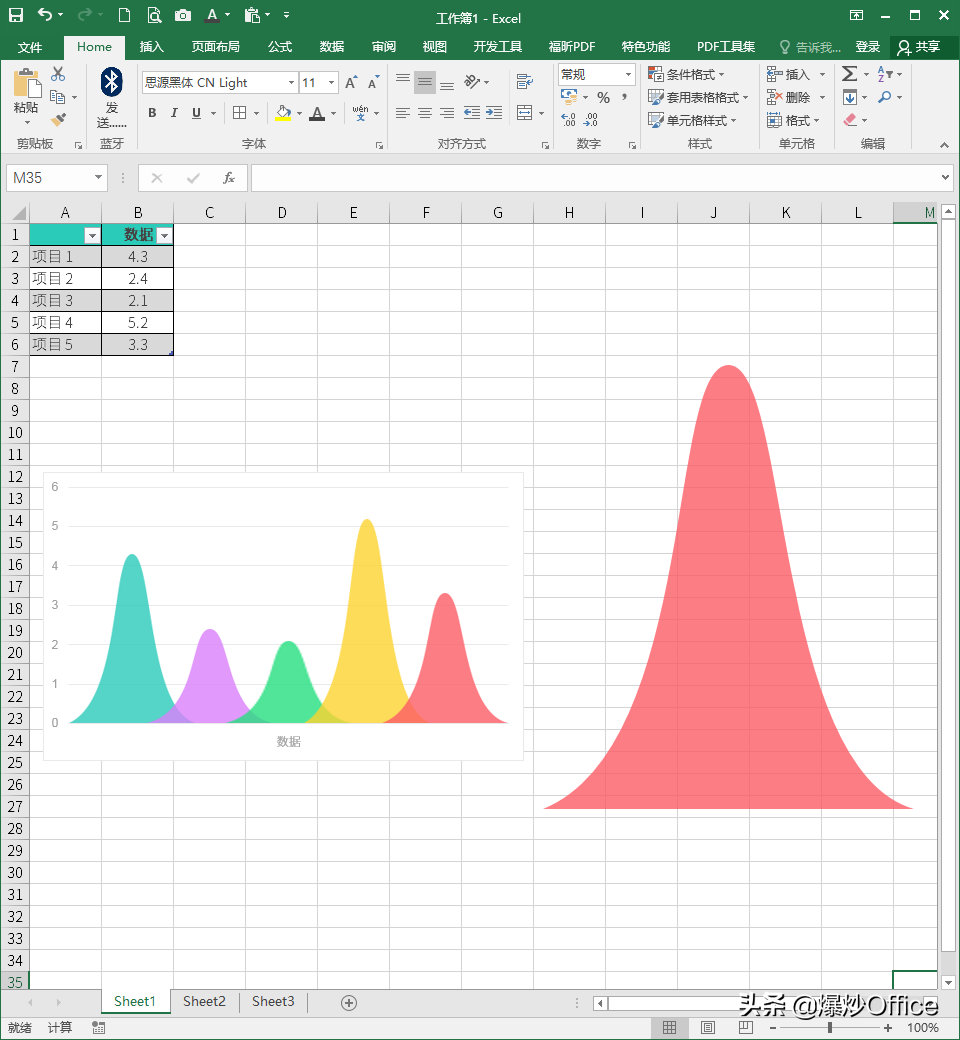960x1040 pixels.
Task: Click the percent style icon
Action: click(x=603, y=98)
